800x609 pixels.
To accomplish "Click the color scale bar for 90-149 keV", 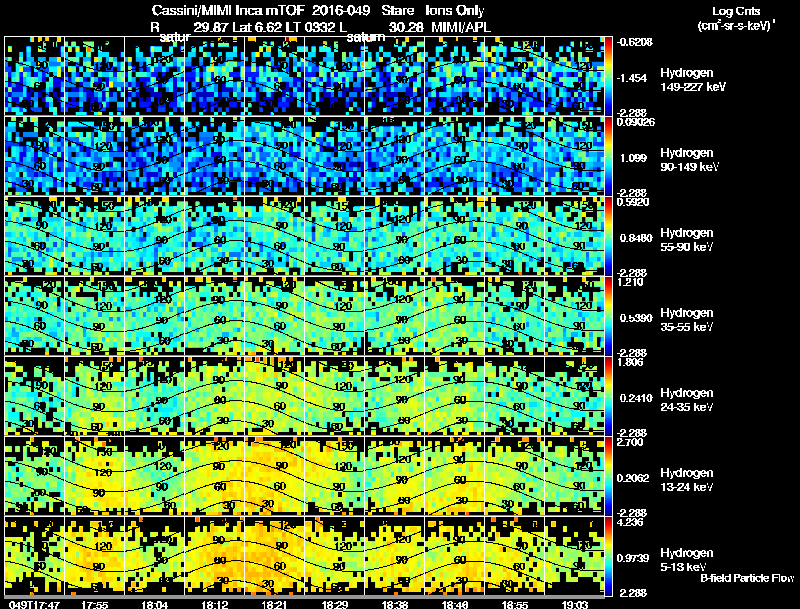I will 608,156.
